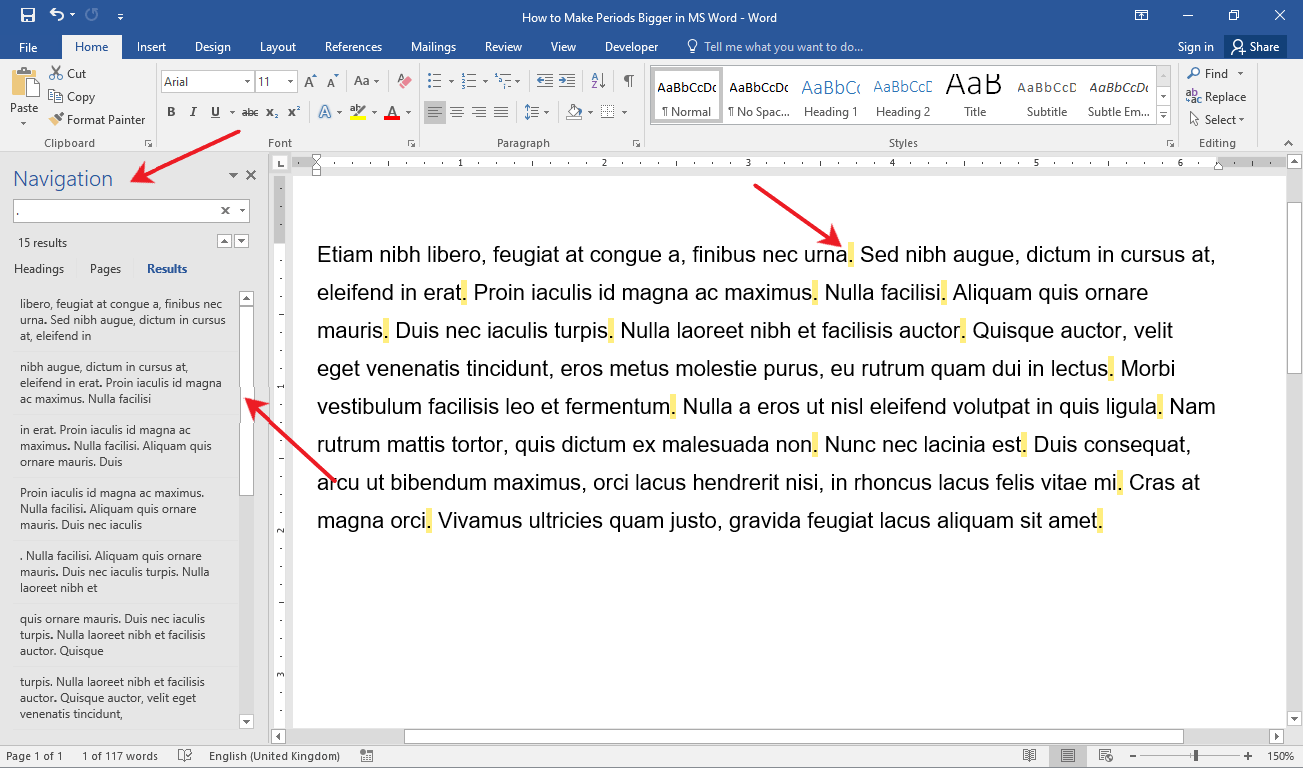Click the Share button
1303x768 pixels.
tap(1255, 46)
